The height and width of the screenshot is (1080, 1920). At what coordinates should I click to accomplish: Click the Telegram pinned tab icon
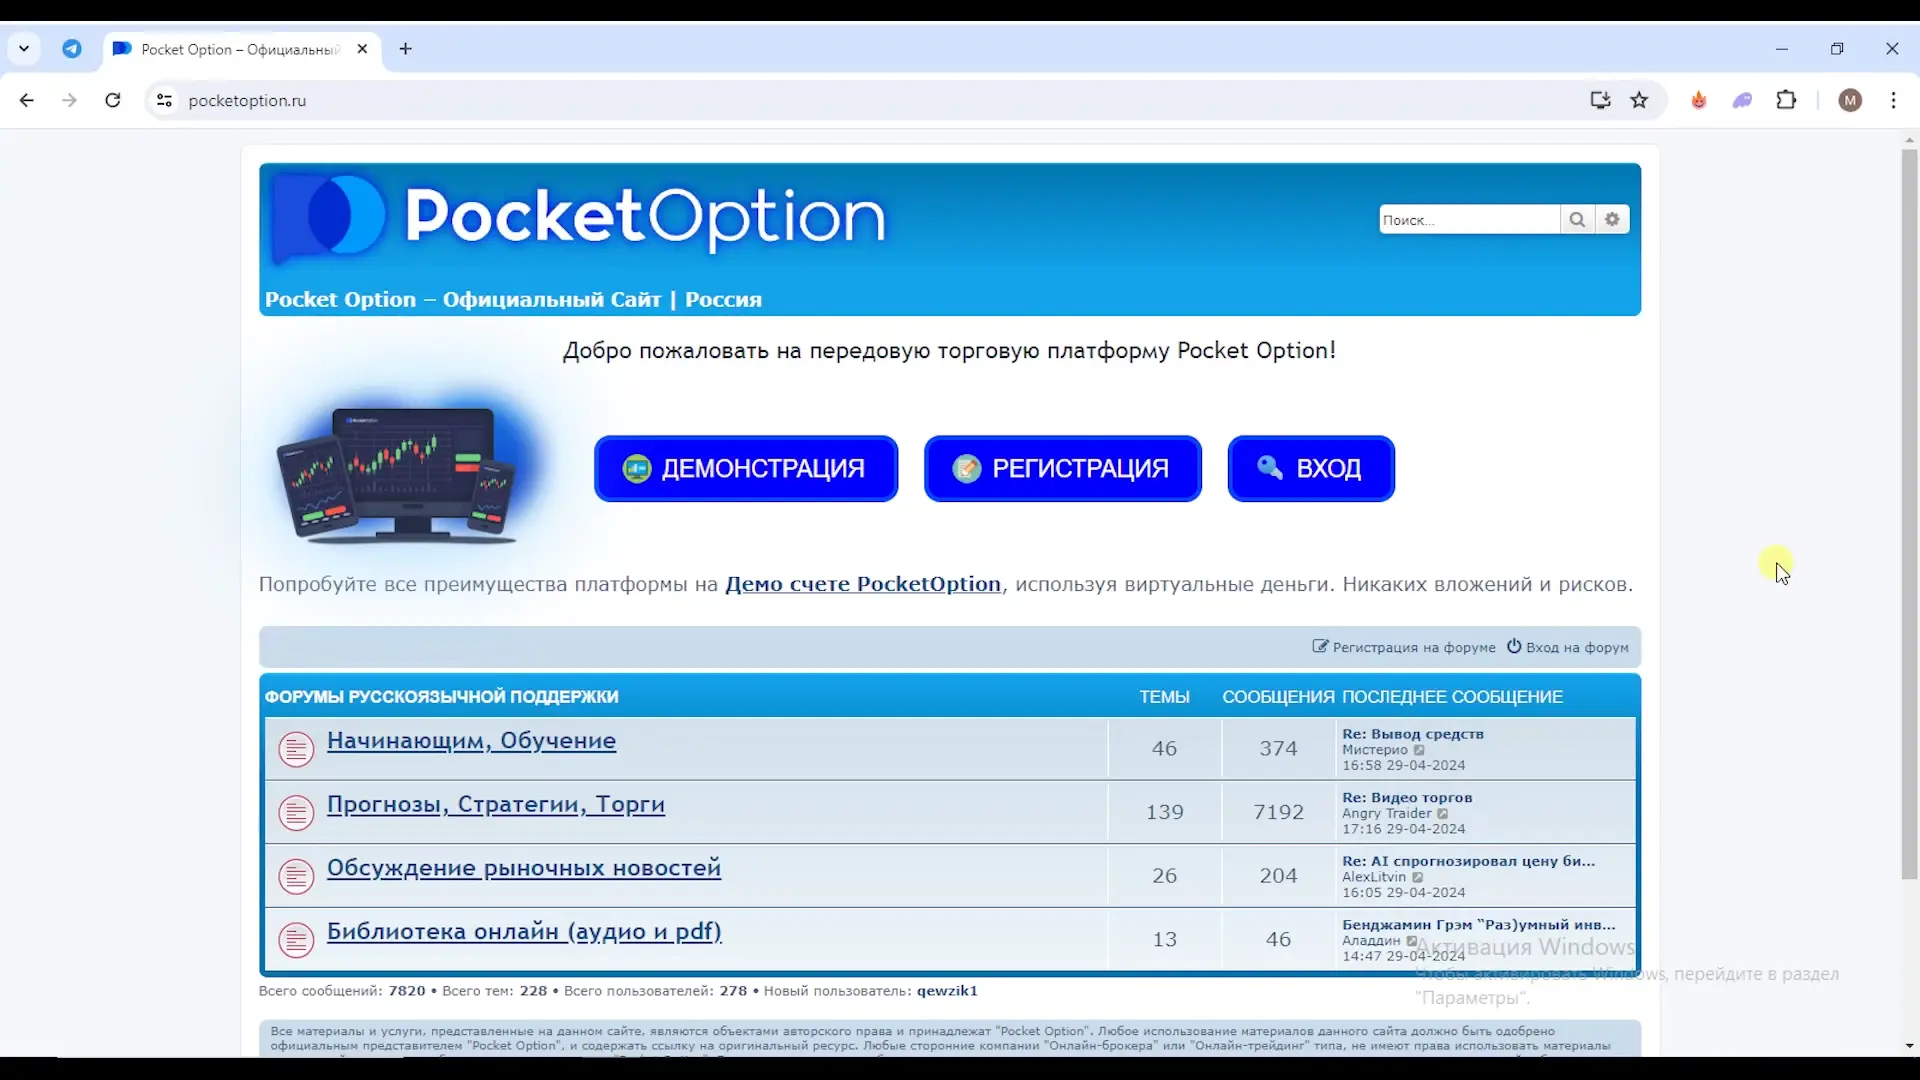72,49
